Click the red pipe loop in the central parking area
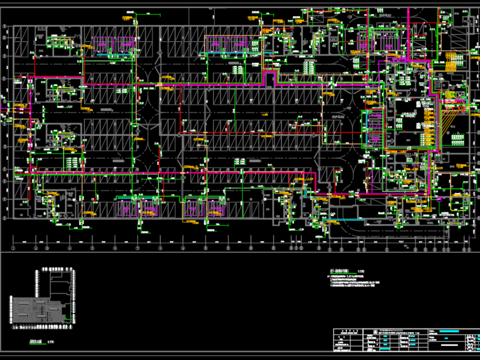Screen dimensions: 480x360 pos(253,109)
